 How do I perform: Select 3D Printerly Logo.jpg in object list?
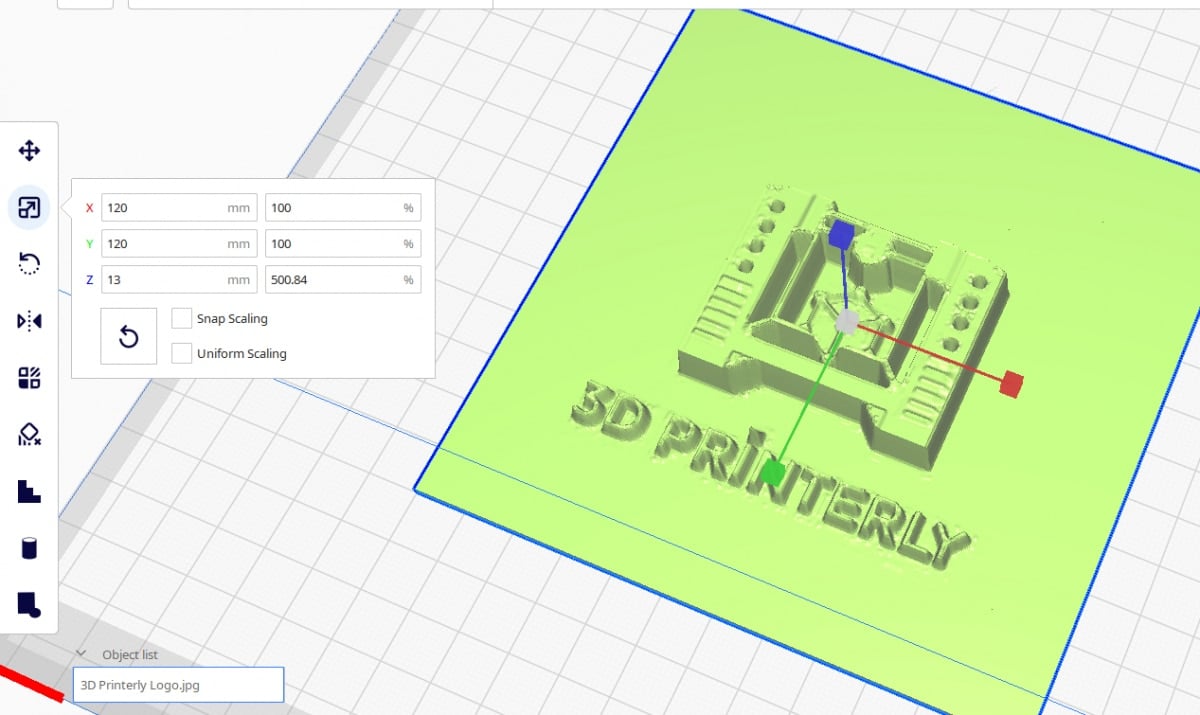tap(179, 685)
